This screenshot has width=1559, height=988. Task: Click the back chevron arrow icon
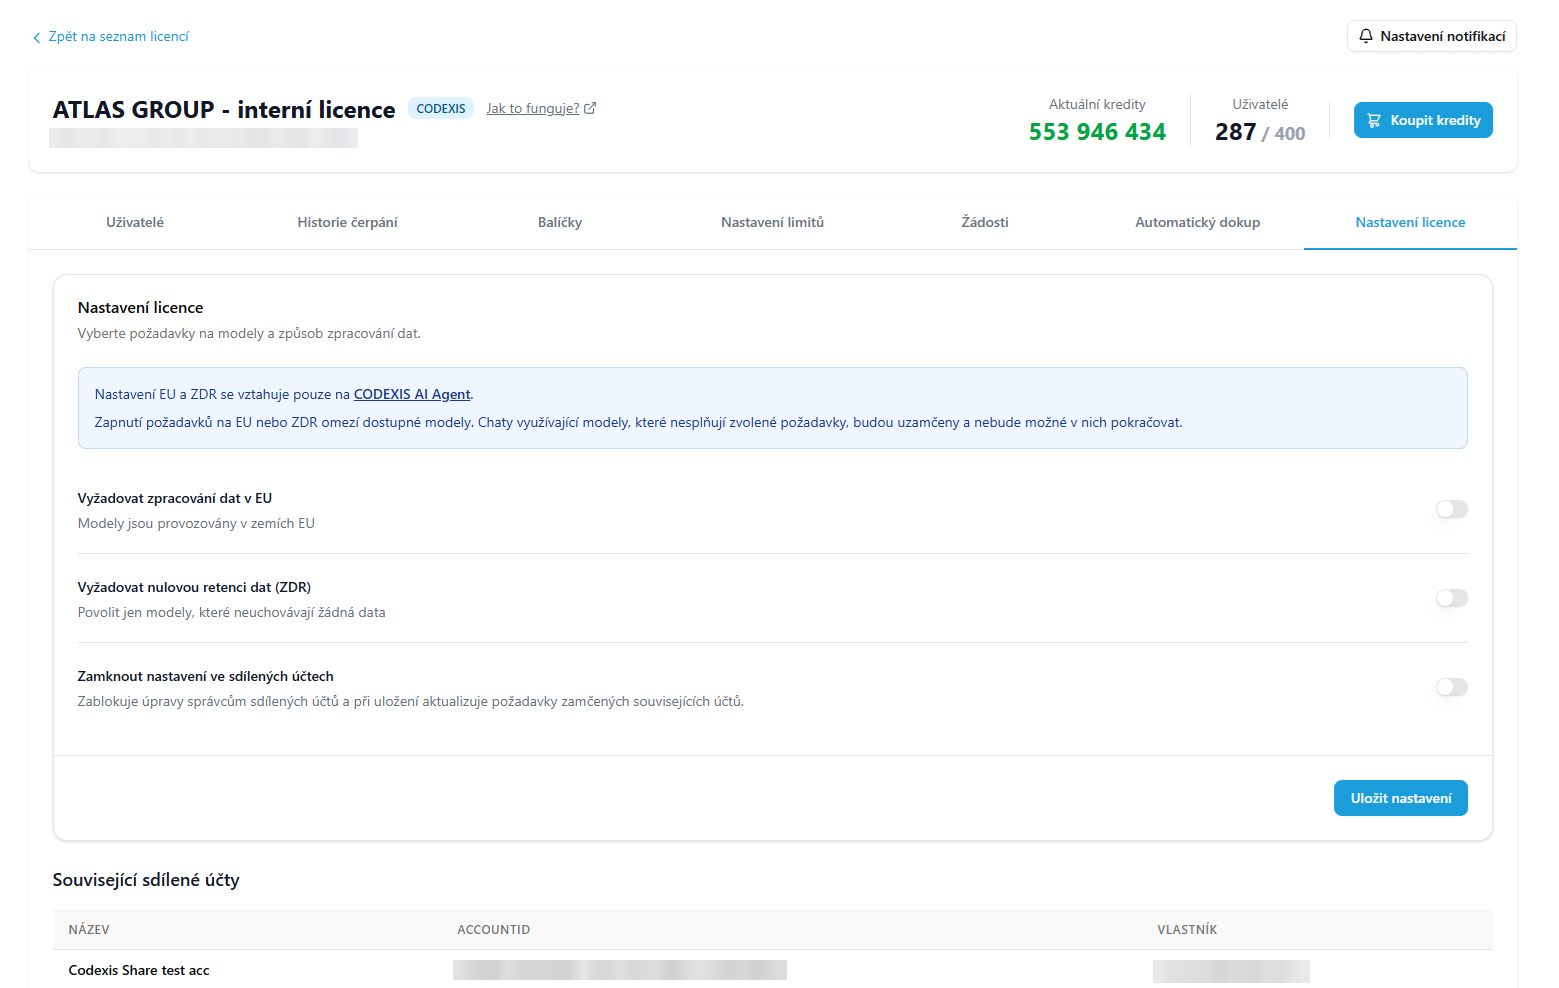37,38
